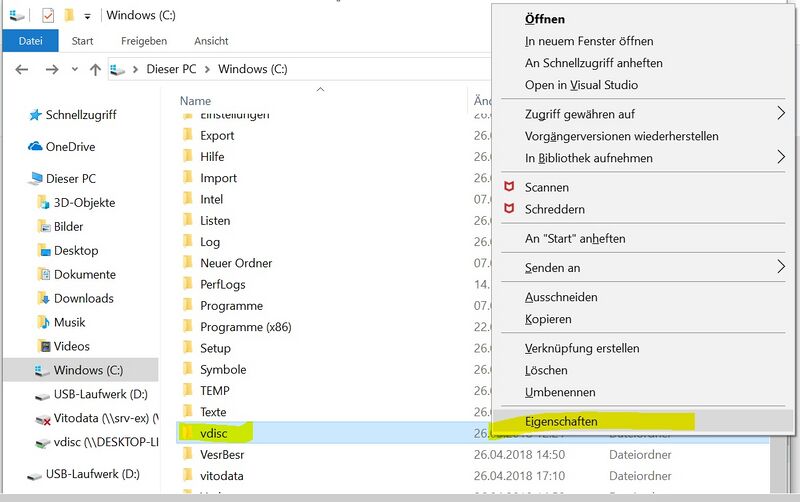Open the quick access toolbar dropdown arrow
This screenshot has height=502, width=800.
point(88,16)
